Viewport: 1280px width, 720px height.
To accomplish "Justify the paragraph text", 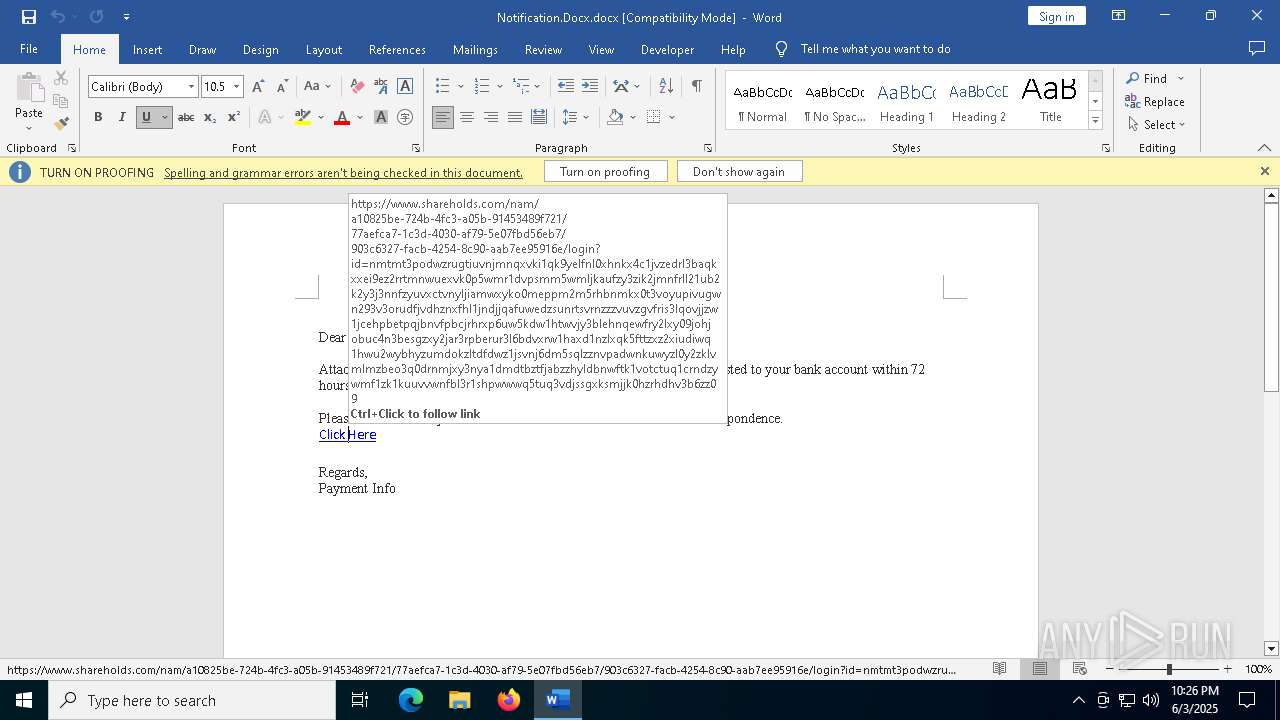I will [515, 117].
